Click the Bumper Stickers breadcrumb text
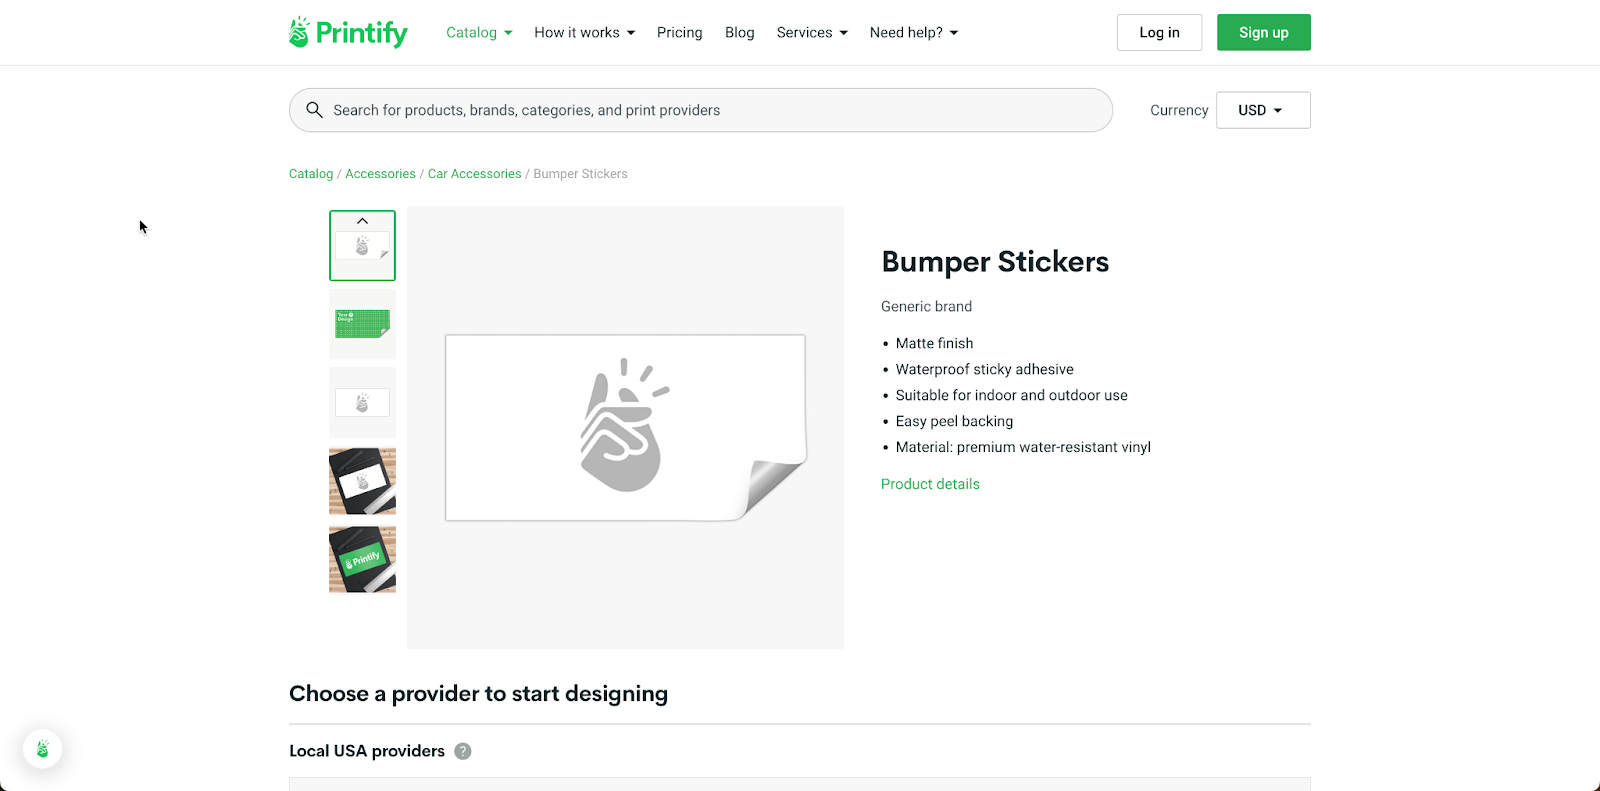 [x=580, y=174]
